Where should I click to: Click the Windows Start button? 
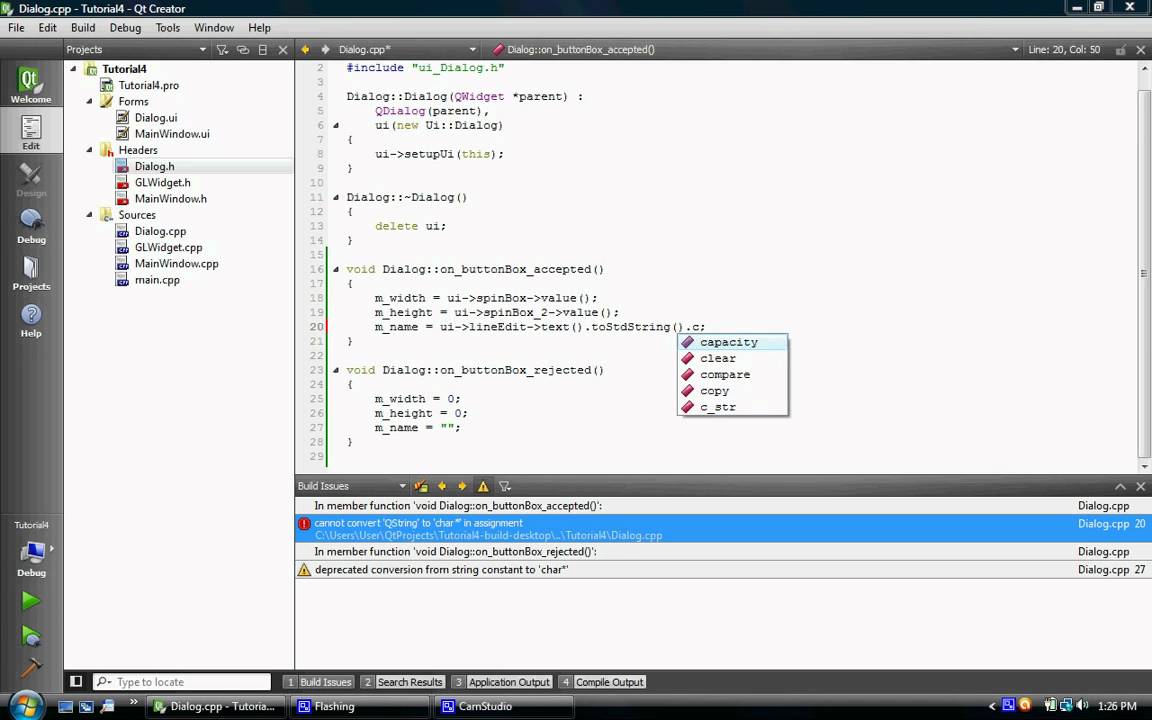[26, 706]
